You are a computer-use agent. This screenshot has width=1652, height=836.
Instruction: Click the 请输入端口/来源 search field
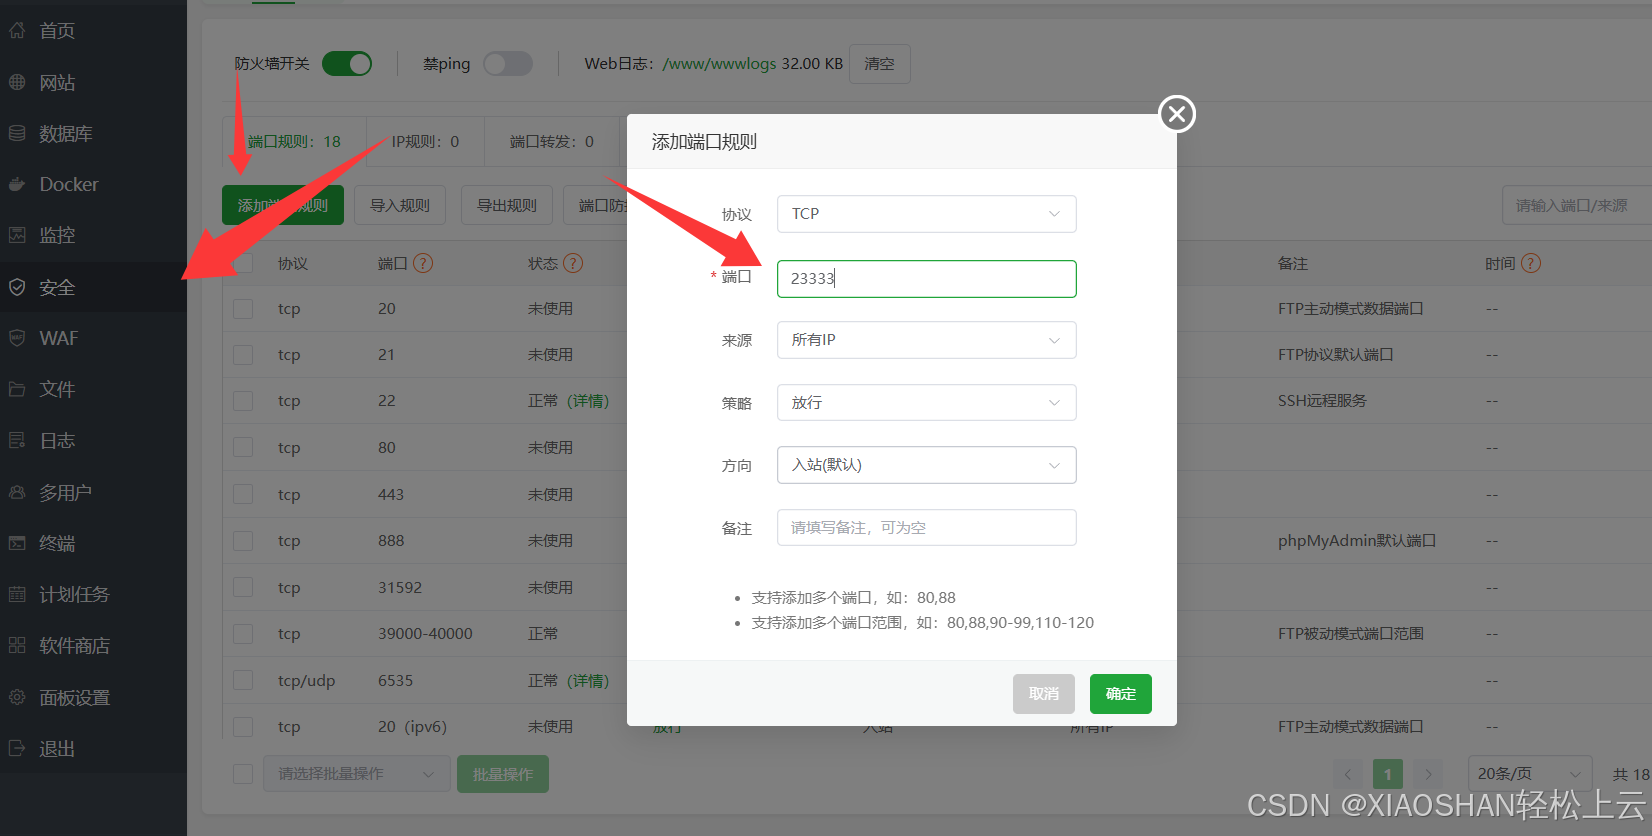coord(1576,205)
